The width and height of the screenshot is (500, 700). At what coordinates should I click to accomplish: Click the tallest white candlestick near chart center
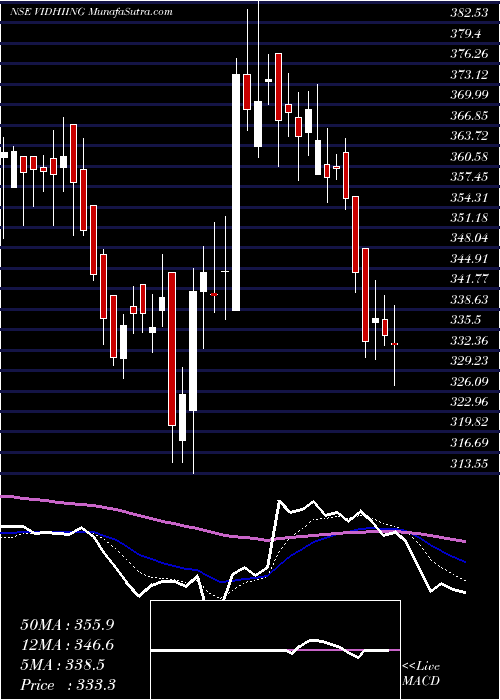pos(236,192)
